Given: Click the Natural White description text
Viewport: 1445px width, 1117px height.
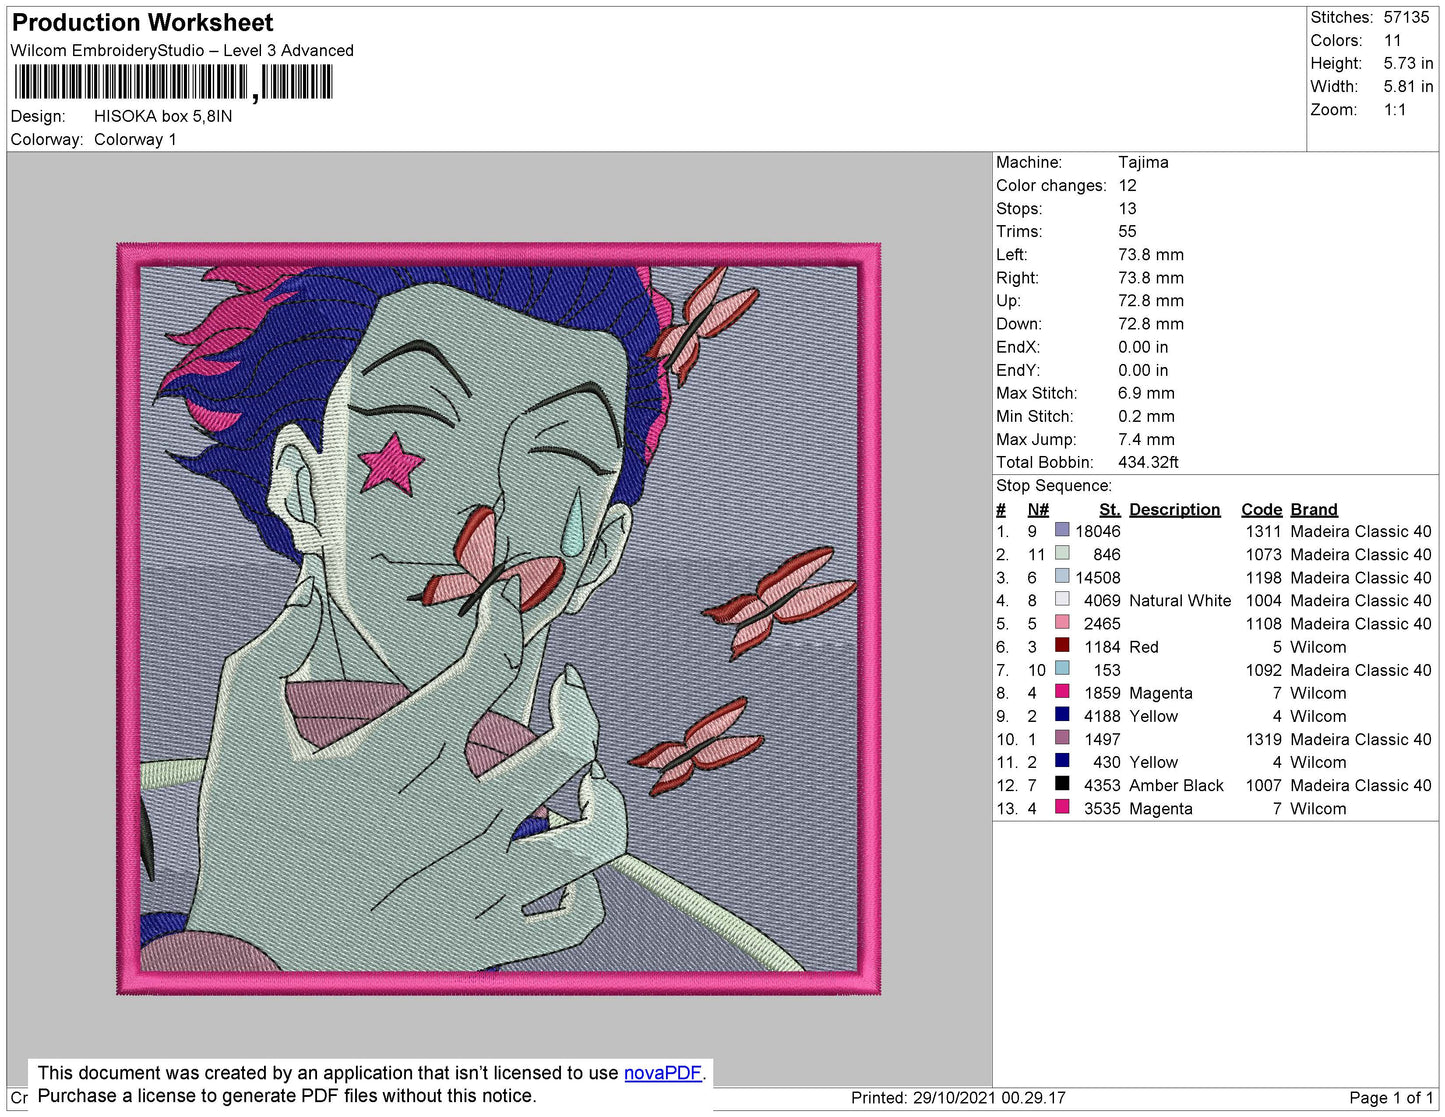Looking at the screenshot, I should (1180, 600).
